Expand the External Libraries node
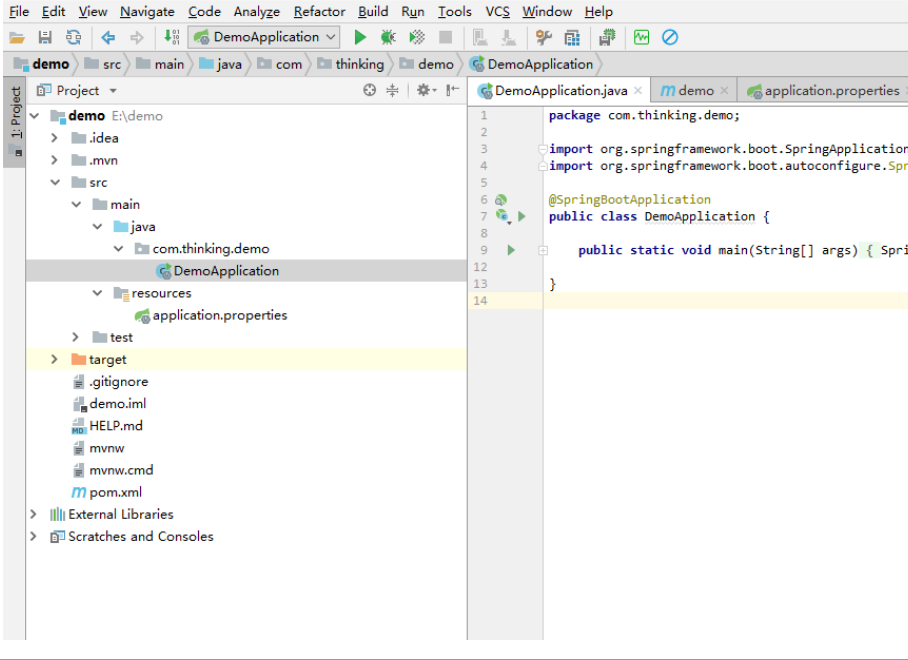Viewport: 908px width, 660px height. [x=34, y=514]
